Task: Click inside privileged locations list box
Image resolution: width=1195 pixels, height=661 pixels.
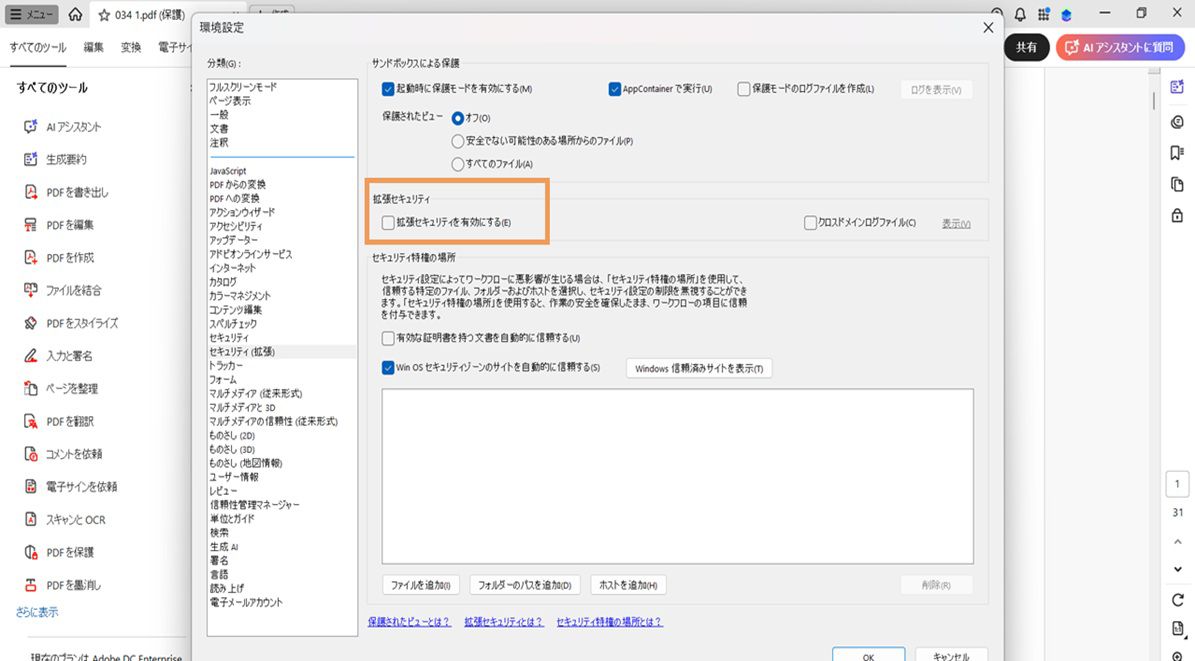Action: tap(678, 476)
